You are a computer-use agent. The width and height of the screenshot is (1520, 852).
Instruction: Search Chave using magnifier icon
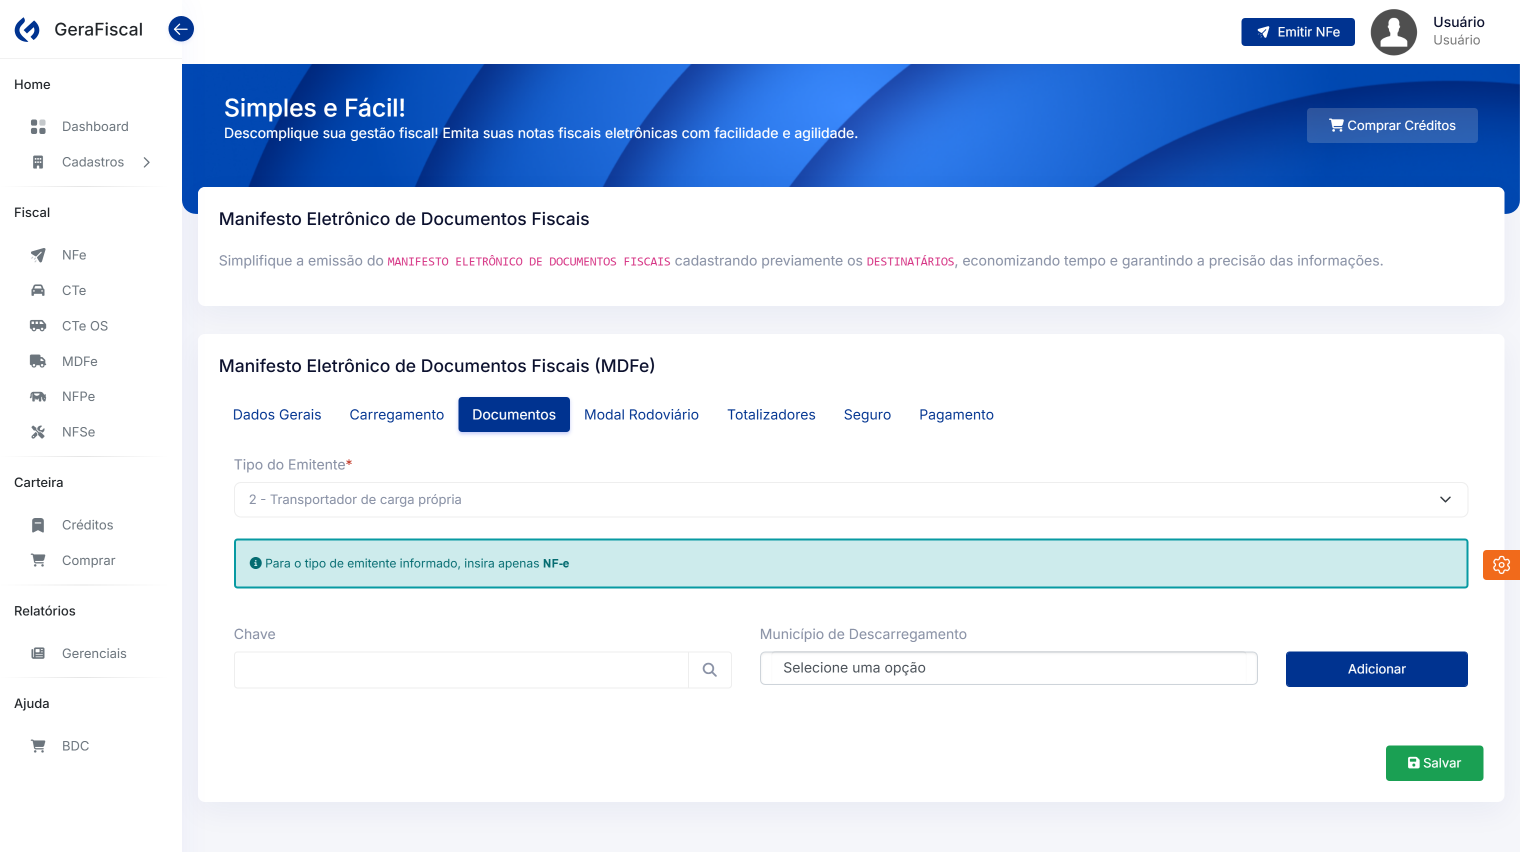pyautogui.click(x=710, y=670)
